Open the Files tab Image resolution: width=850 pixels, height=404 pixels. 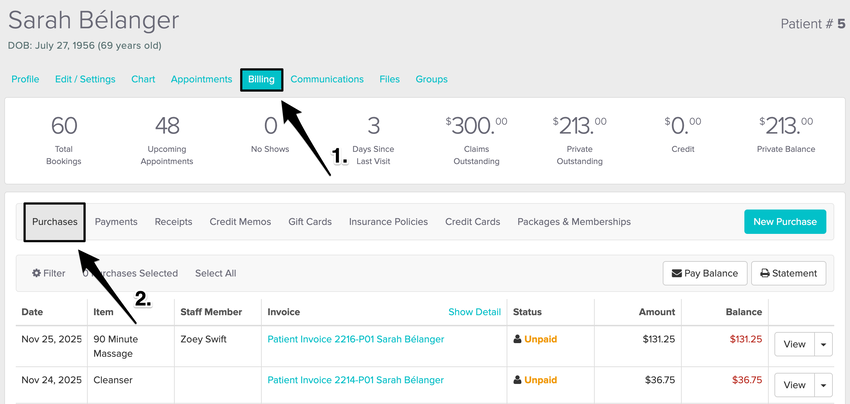coord(390,79)
